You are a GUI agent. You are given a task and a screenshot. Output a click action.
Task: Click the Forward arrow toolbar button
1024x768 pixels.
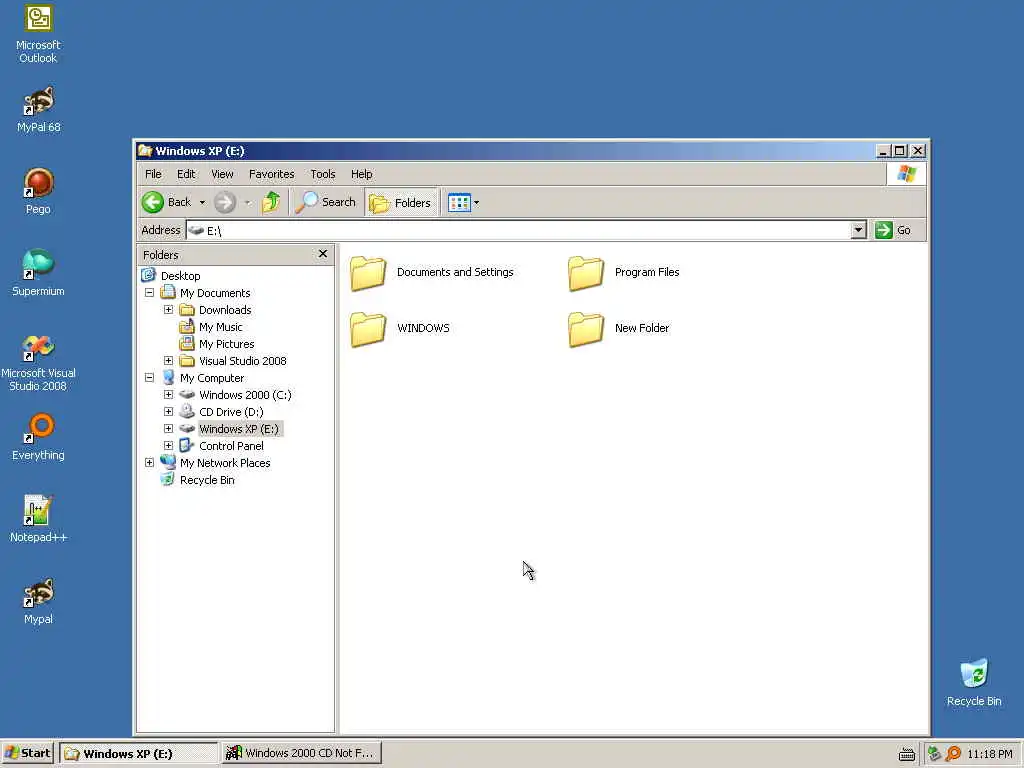point(225,202)
